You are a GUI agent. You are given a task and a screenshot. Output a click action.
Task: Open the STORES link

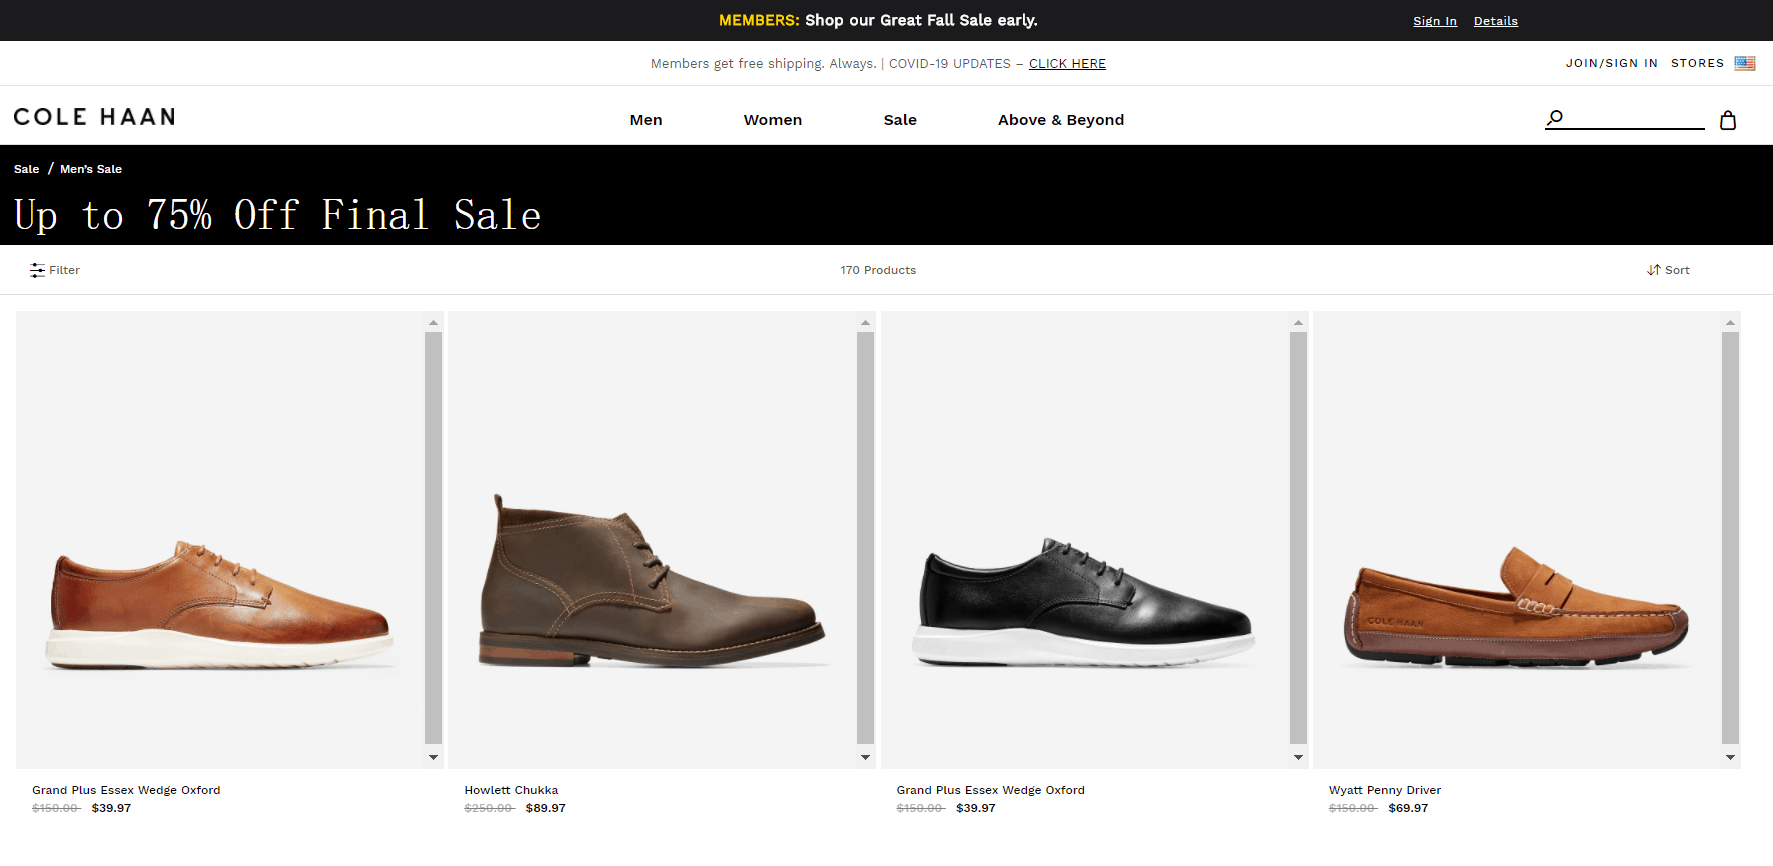tap(1698, 63)
